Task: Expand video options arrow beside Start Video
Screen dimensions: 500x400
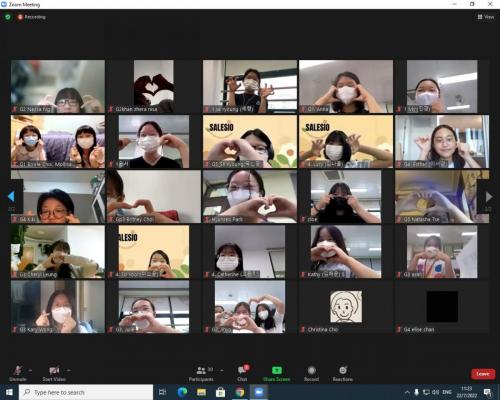Action: coord(69,370)
